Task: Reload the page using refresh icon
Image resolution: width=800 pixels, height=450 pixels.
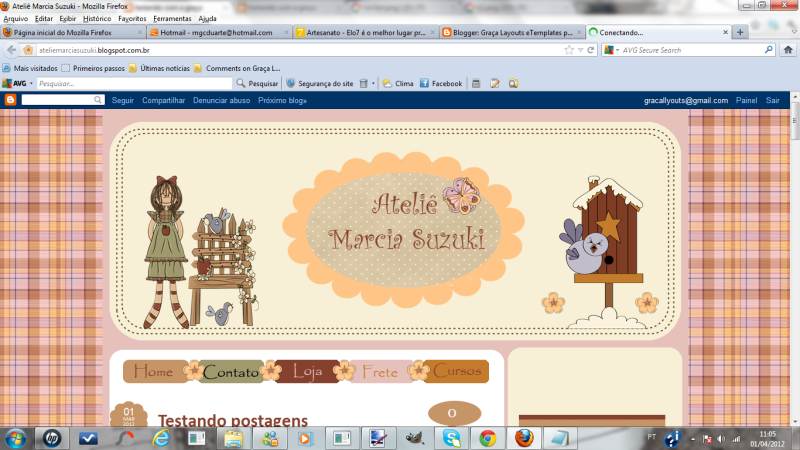Action: (x=590, y=50)
